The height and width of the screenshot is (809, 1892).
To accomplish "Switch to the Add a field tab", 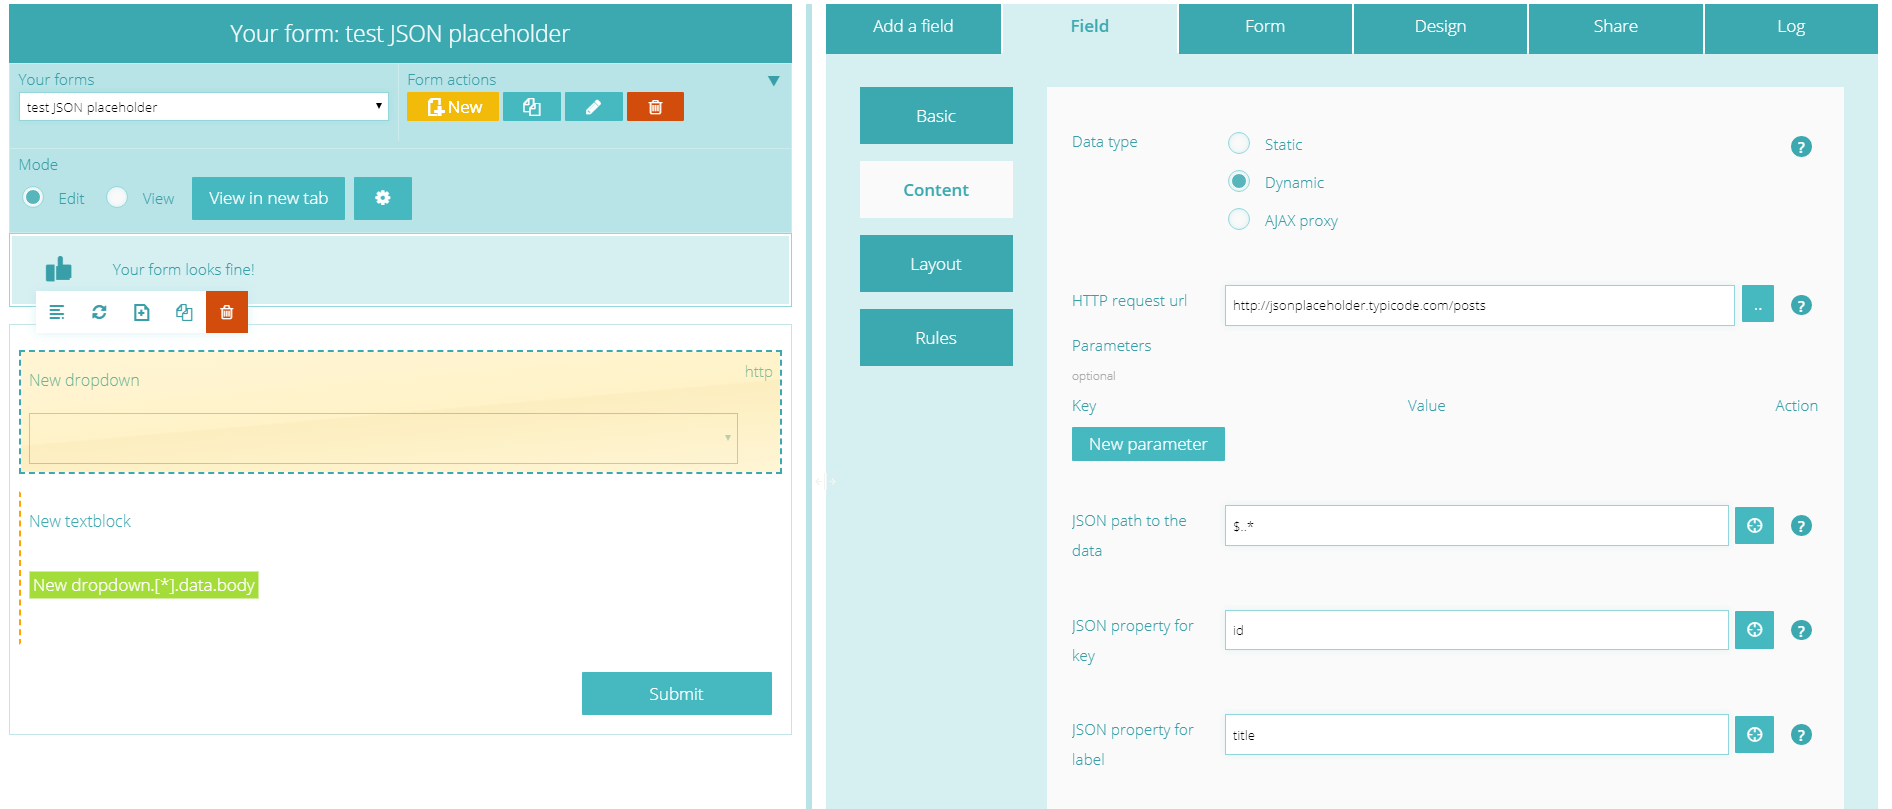I will tap(913, 27).
